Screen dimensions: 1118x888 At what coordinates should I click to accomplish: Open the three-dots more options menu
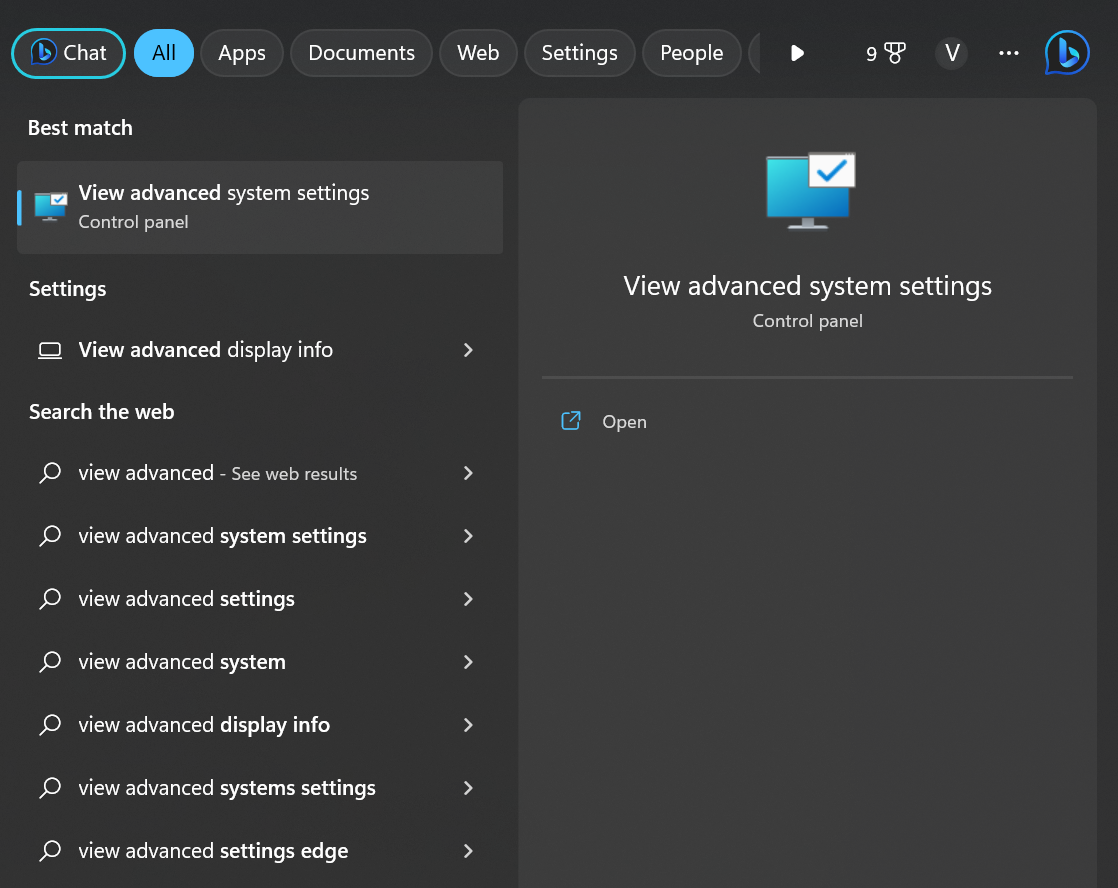(x=1009, y=53)
